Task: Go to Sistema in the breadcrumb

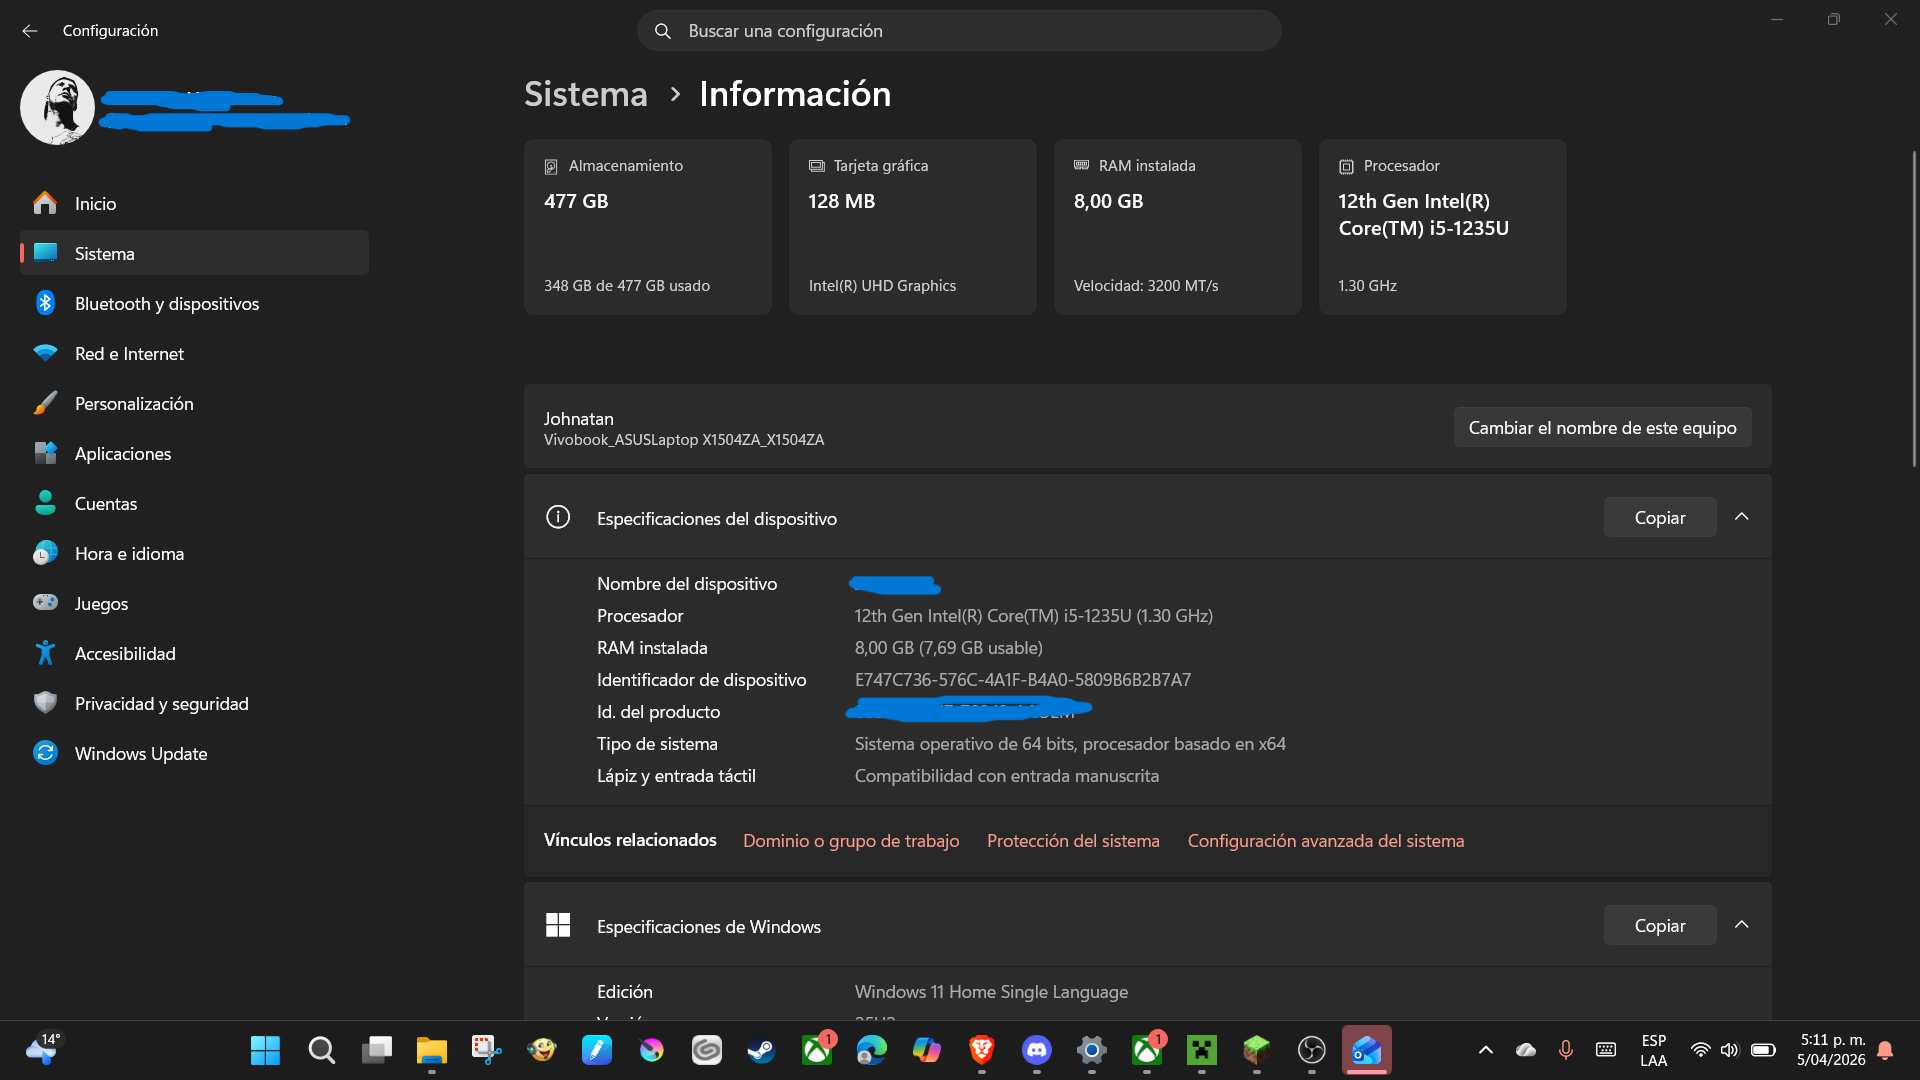Action: point(585,94)
